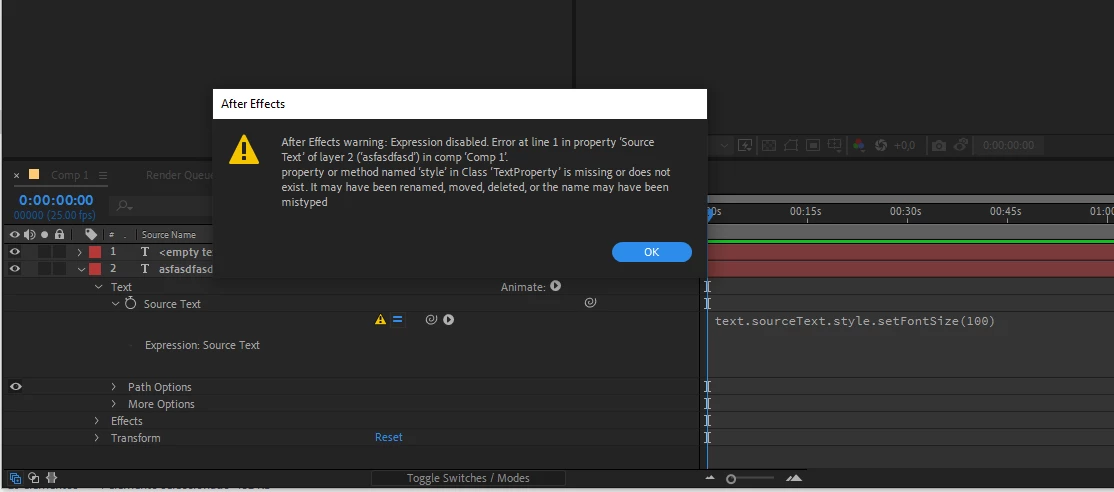Click the Source Name column header
Screen dimensions: 1114x492
tap(168, 235)
